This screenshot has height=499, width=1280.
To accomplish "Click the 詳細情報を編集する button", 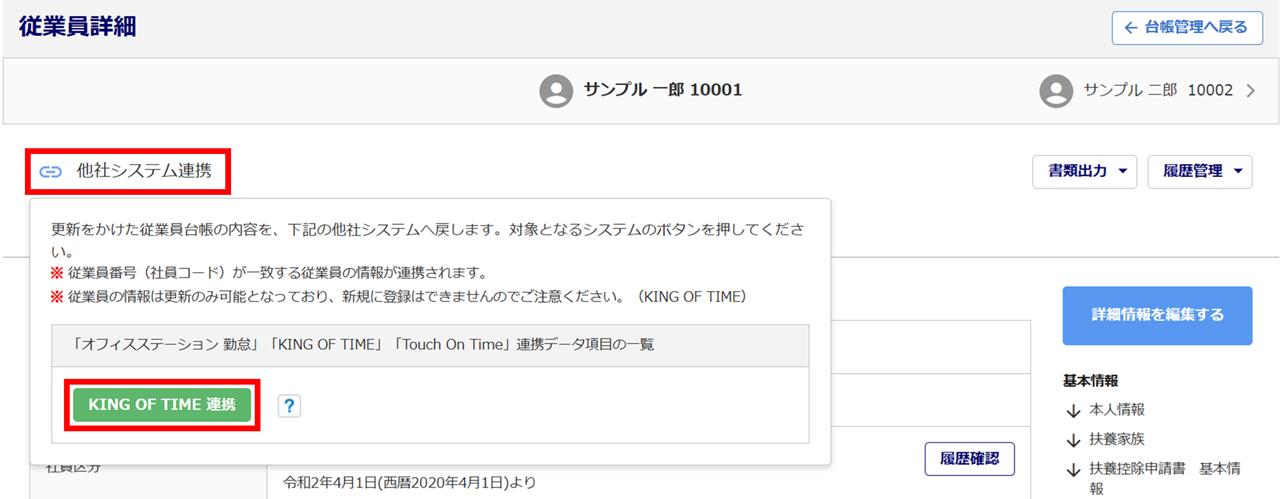I will pos(1157,315).
